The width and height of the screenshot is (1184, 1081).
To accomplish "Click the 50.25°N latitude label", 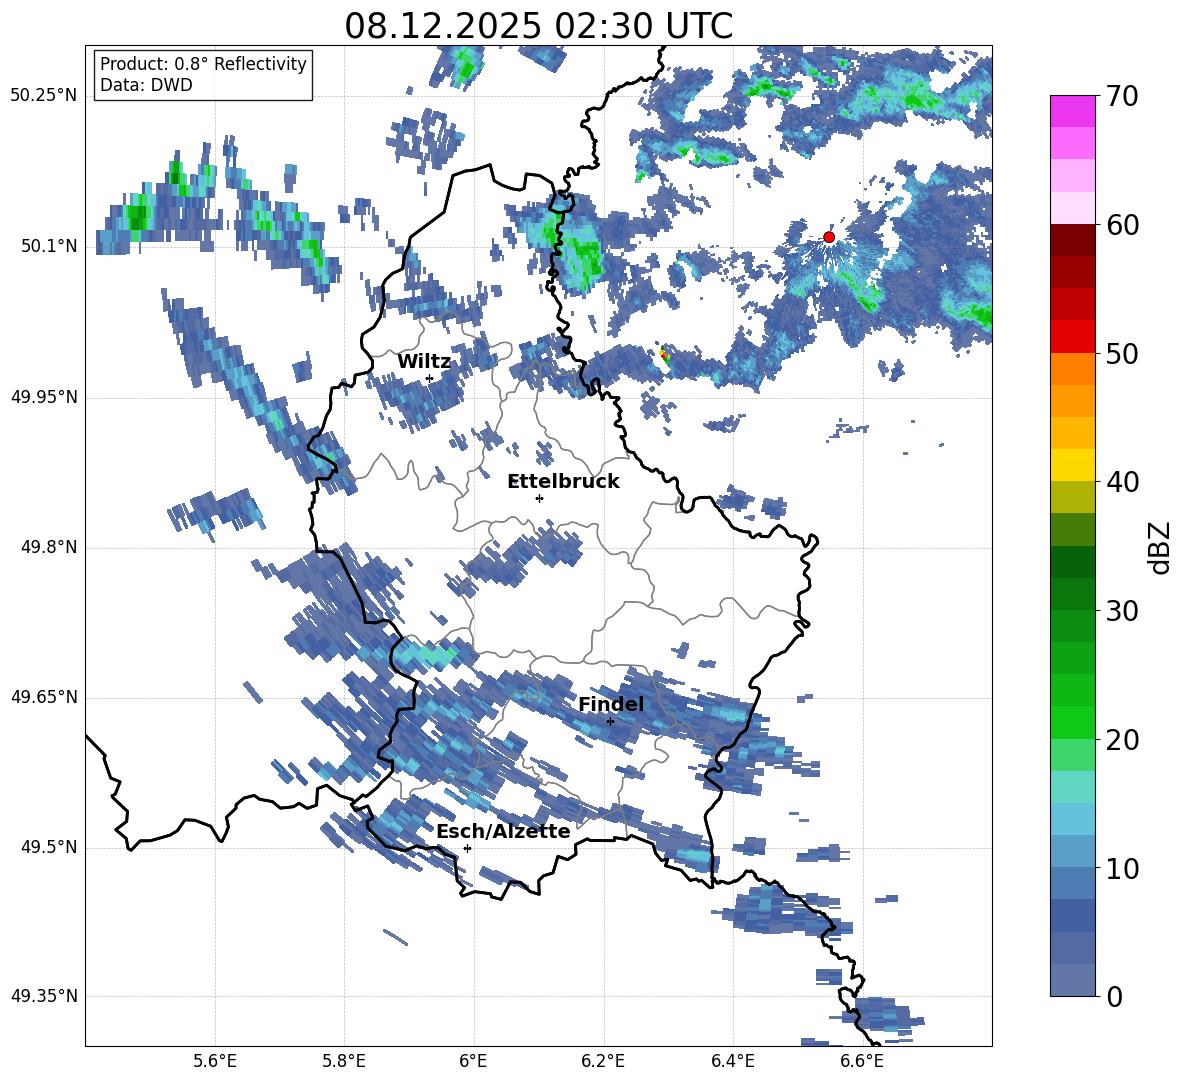I will (44, 95).
